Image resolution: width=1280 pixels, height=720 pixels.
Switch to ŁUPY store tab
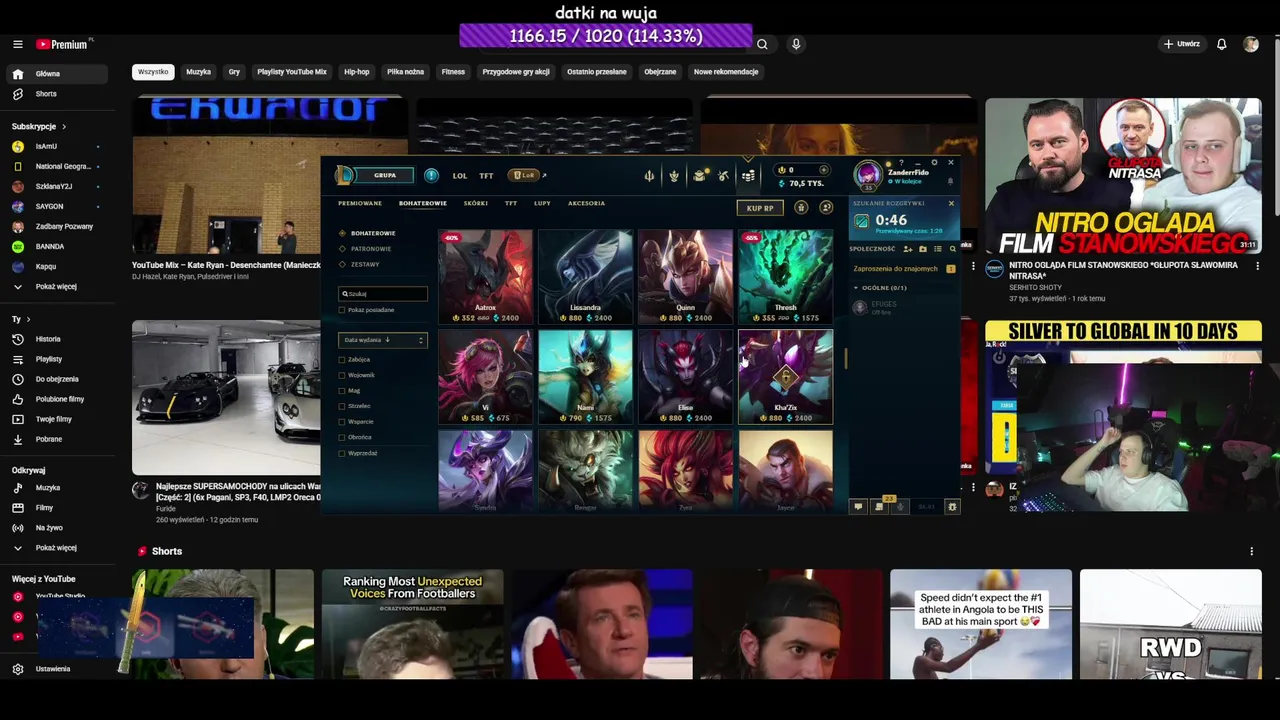(542, 203)
